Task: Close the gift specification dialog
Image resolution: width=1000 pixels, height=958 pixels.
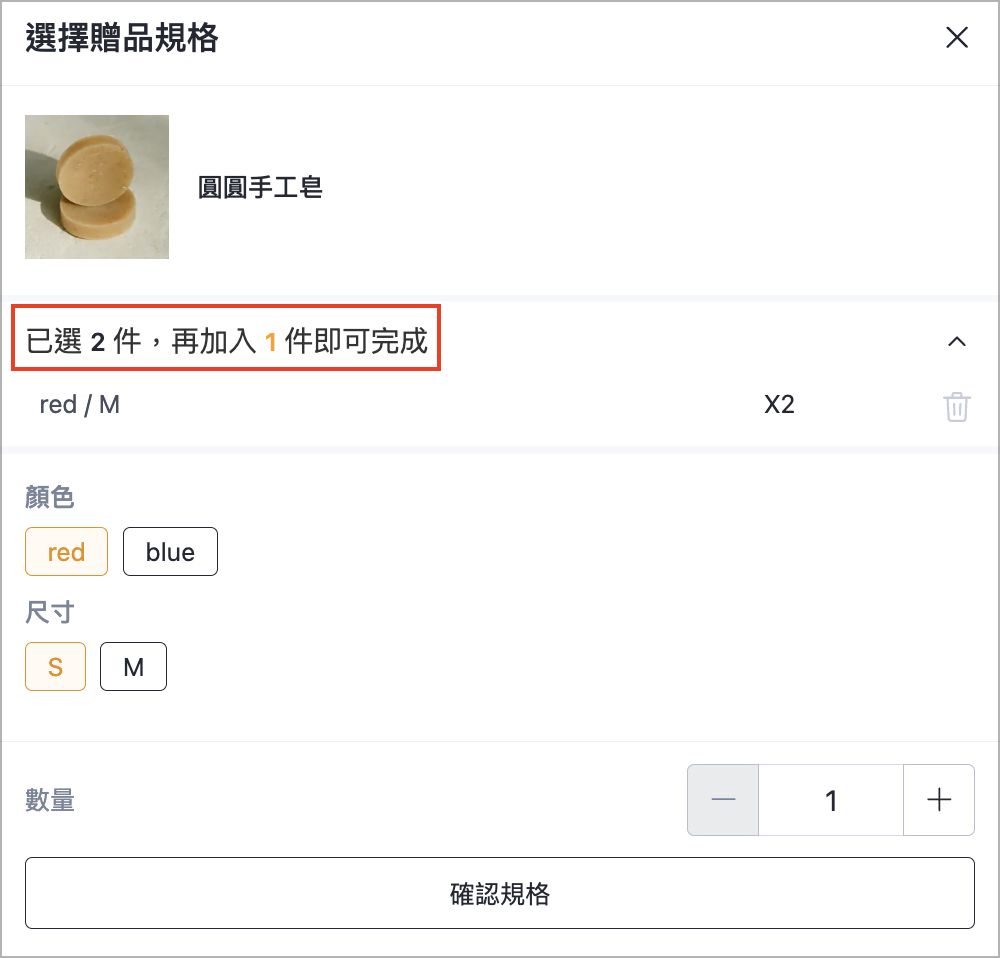Action: 957,38
